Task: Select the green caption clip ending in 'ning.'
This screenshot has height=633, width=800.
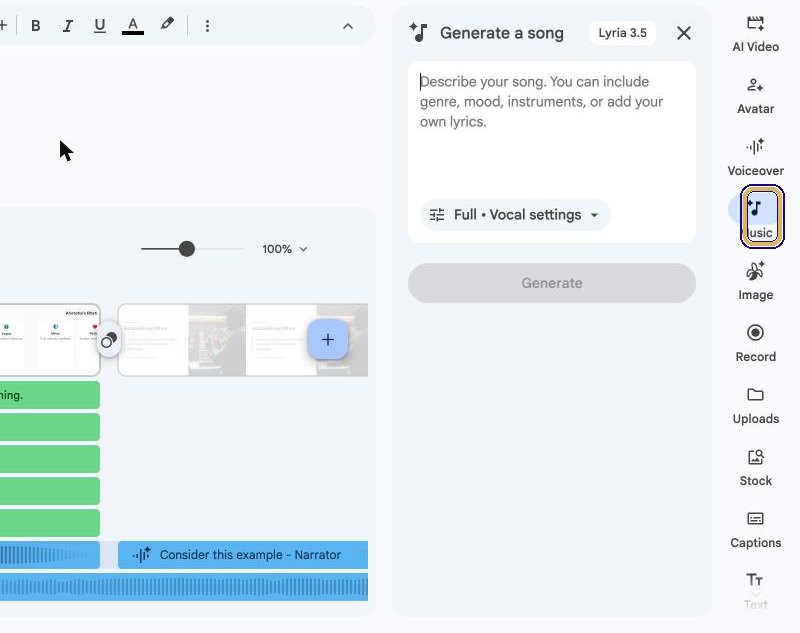Action: click(x=50, y=395)
